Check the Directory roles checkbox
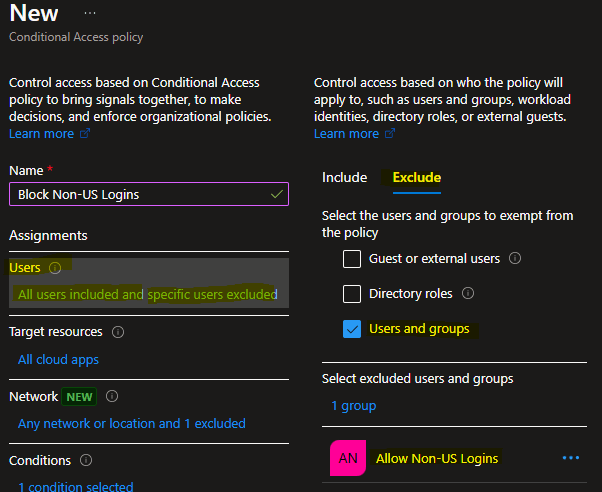Screen dimensions: 602x492 pos(352,294)
